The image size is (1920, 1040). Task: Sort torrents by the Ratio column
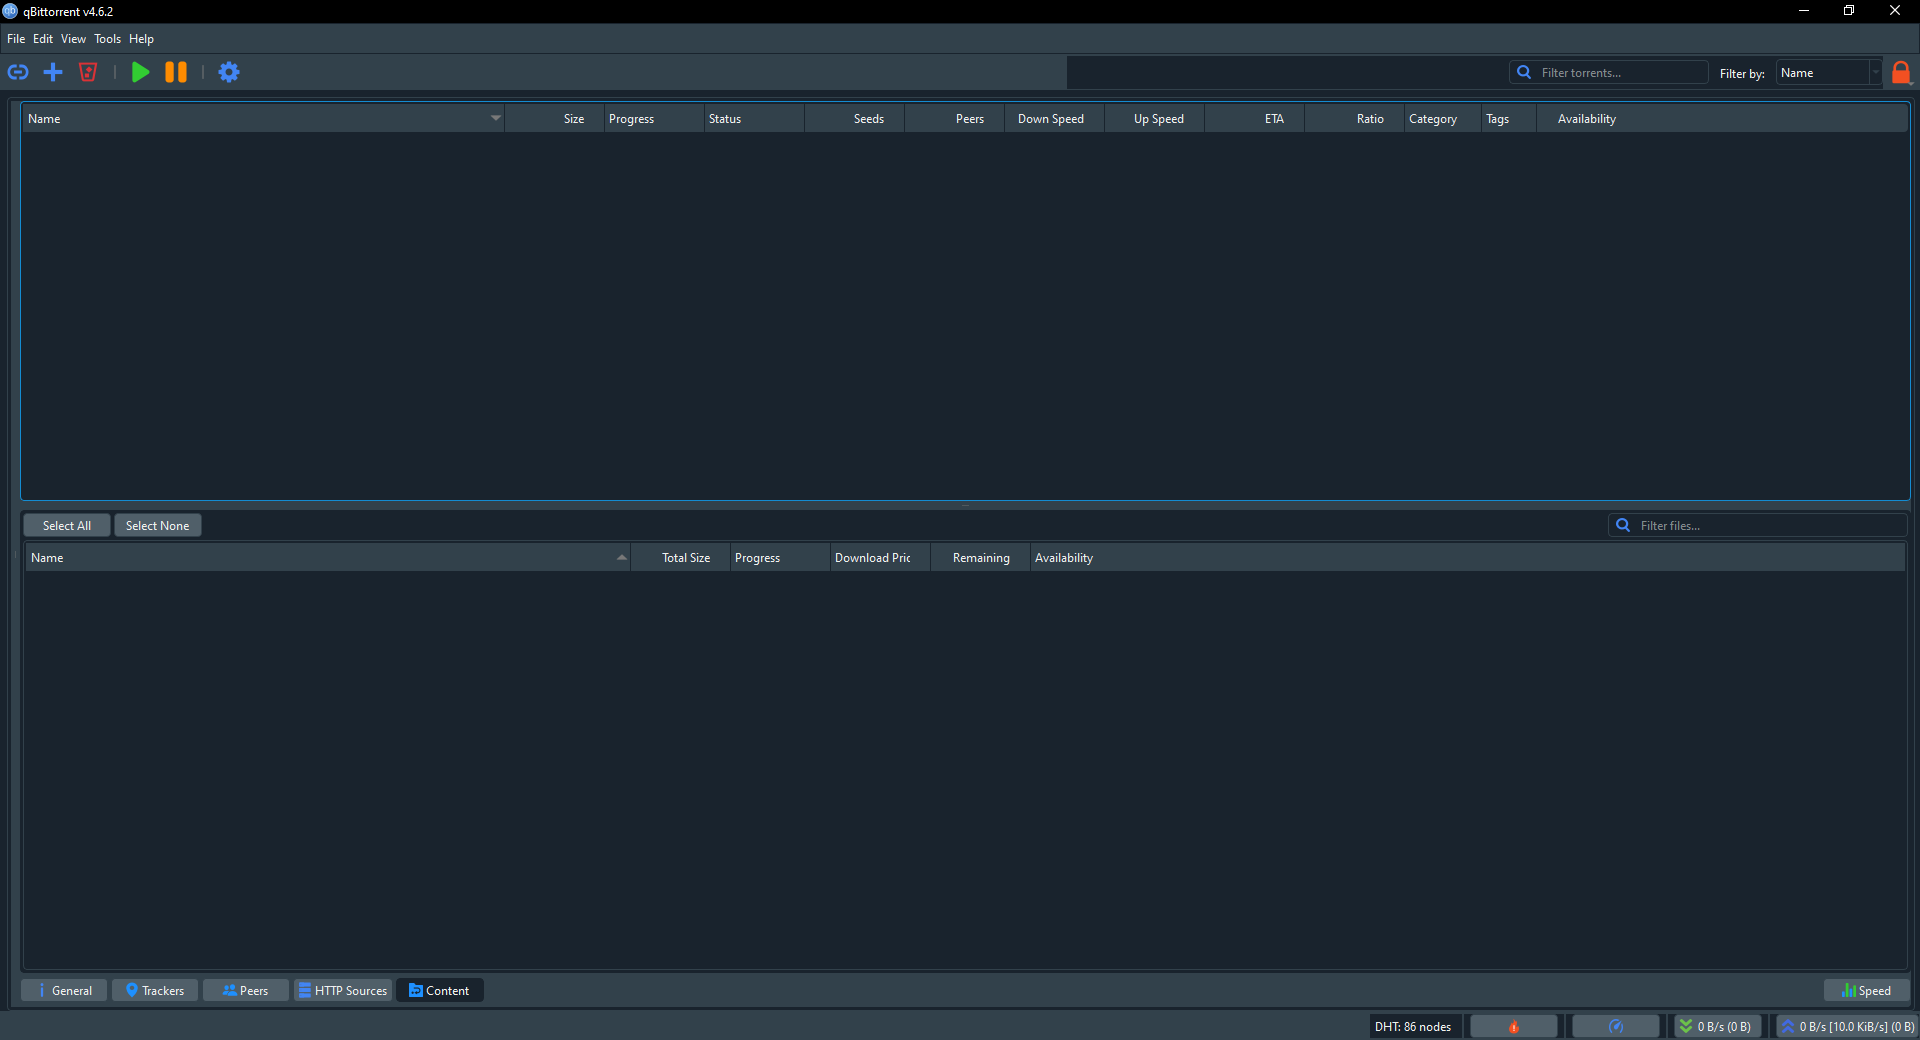pos(1354,118)
